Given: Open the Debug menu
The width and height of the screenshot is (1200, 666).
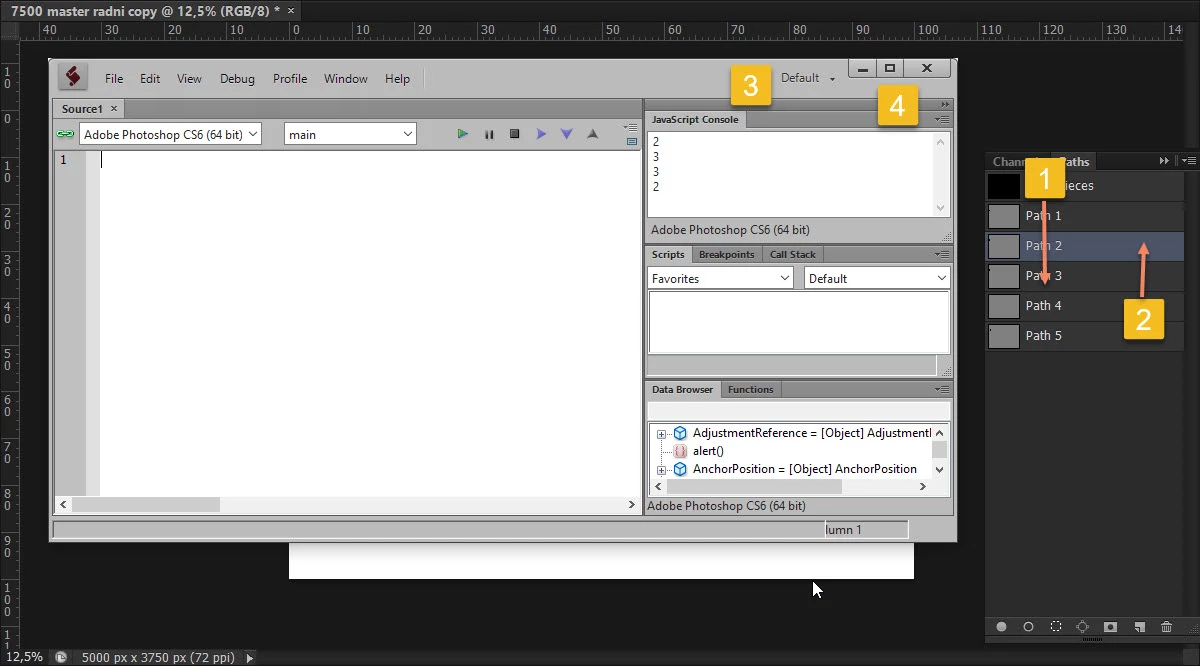Looking at the screenshot, I should click(237, 78).
